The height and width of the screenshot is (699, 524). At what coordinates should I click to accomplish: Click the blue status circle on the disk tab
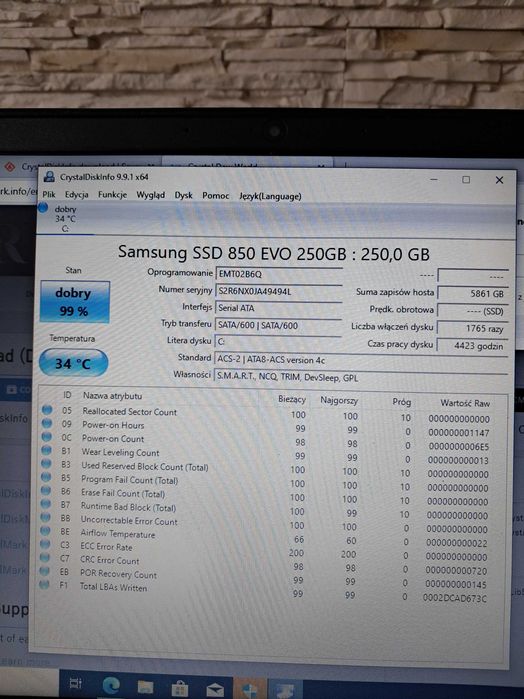click(43, 208)
